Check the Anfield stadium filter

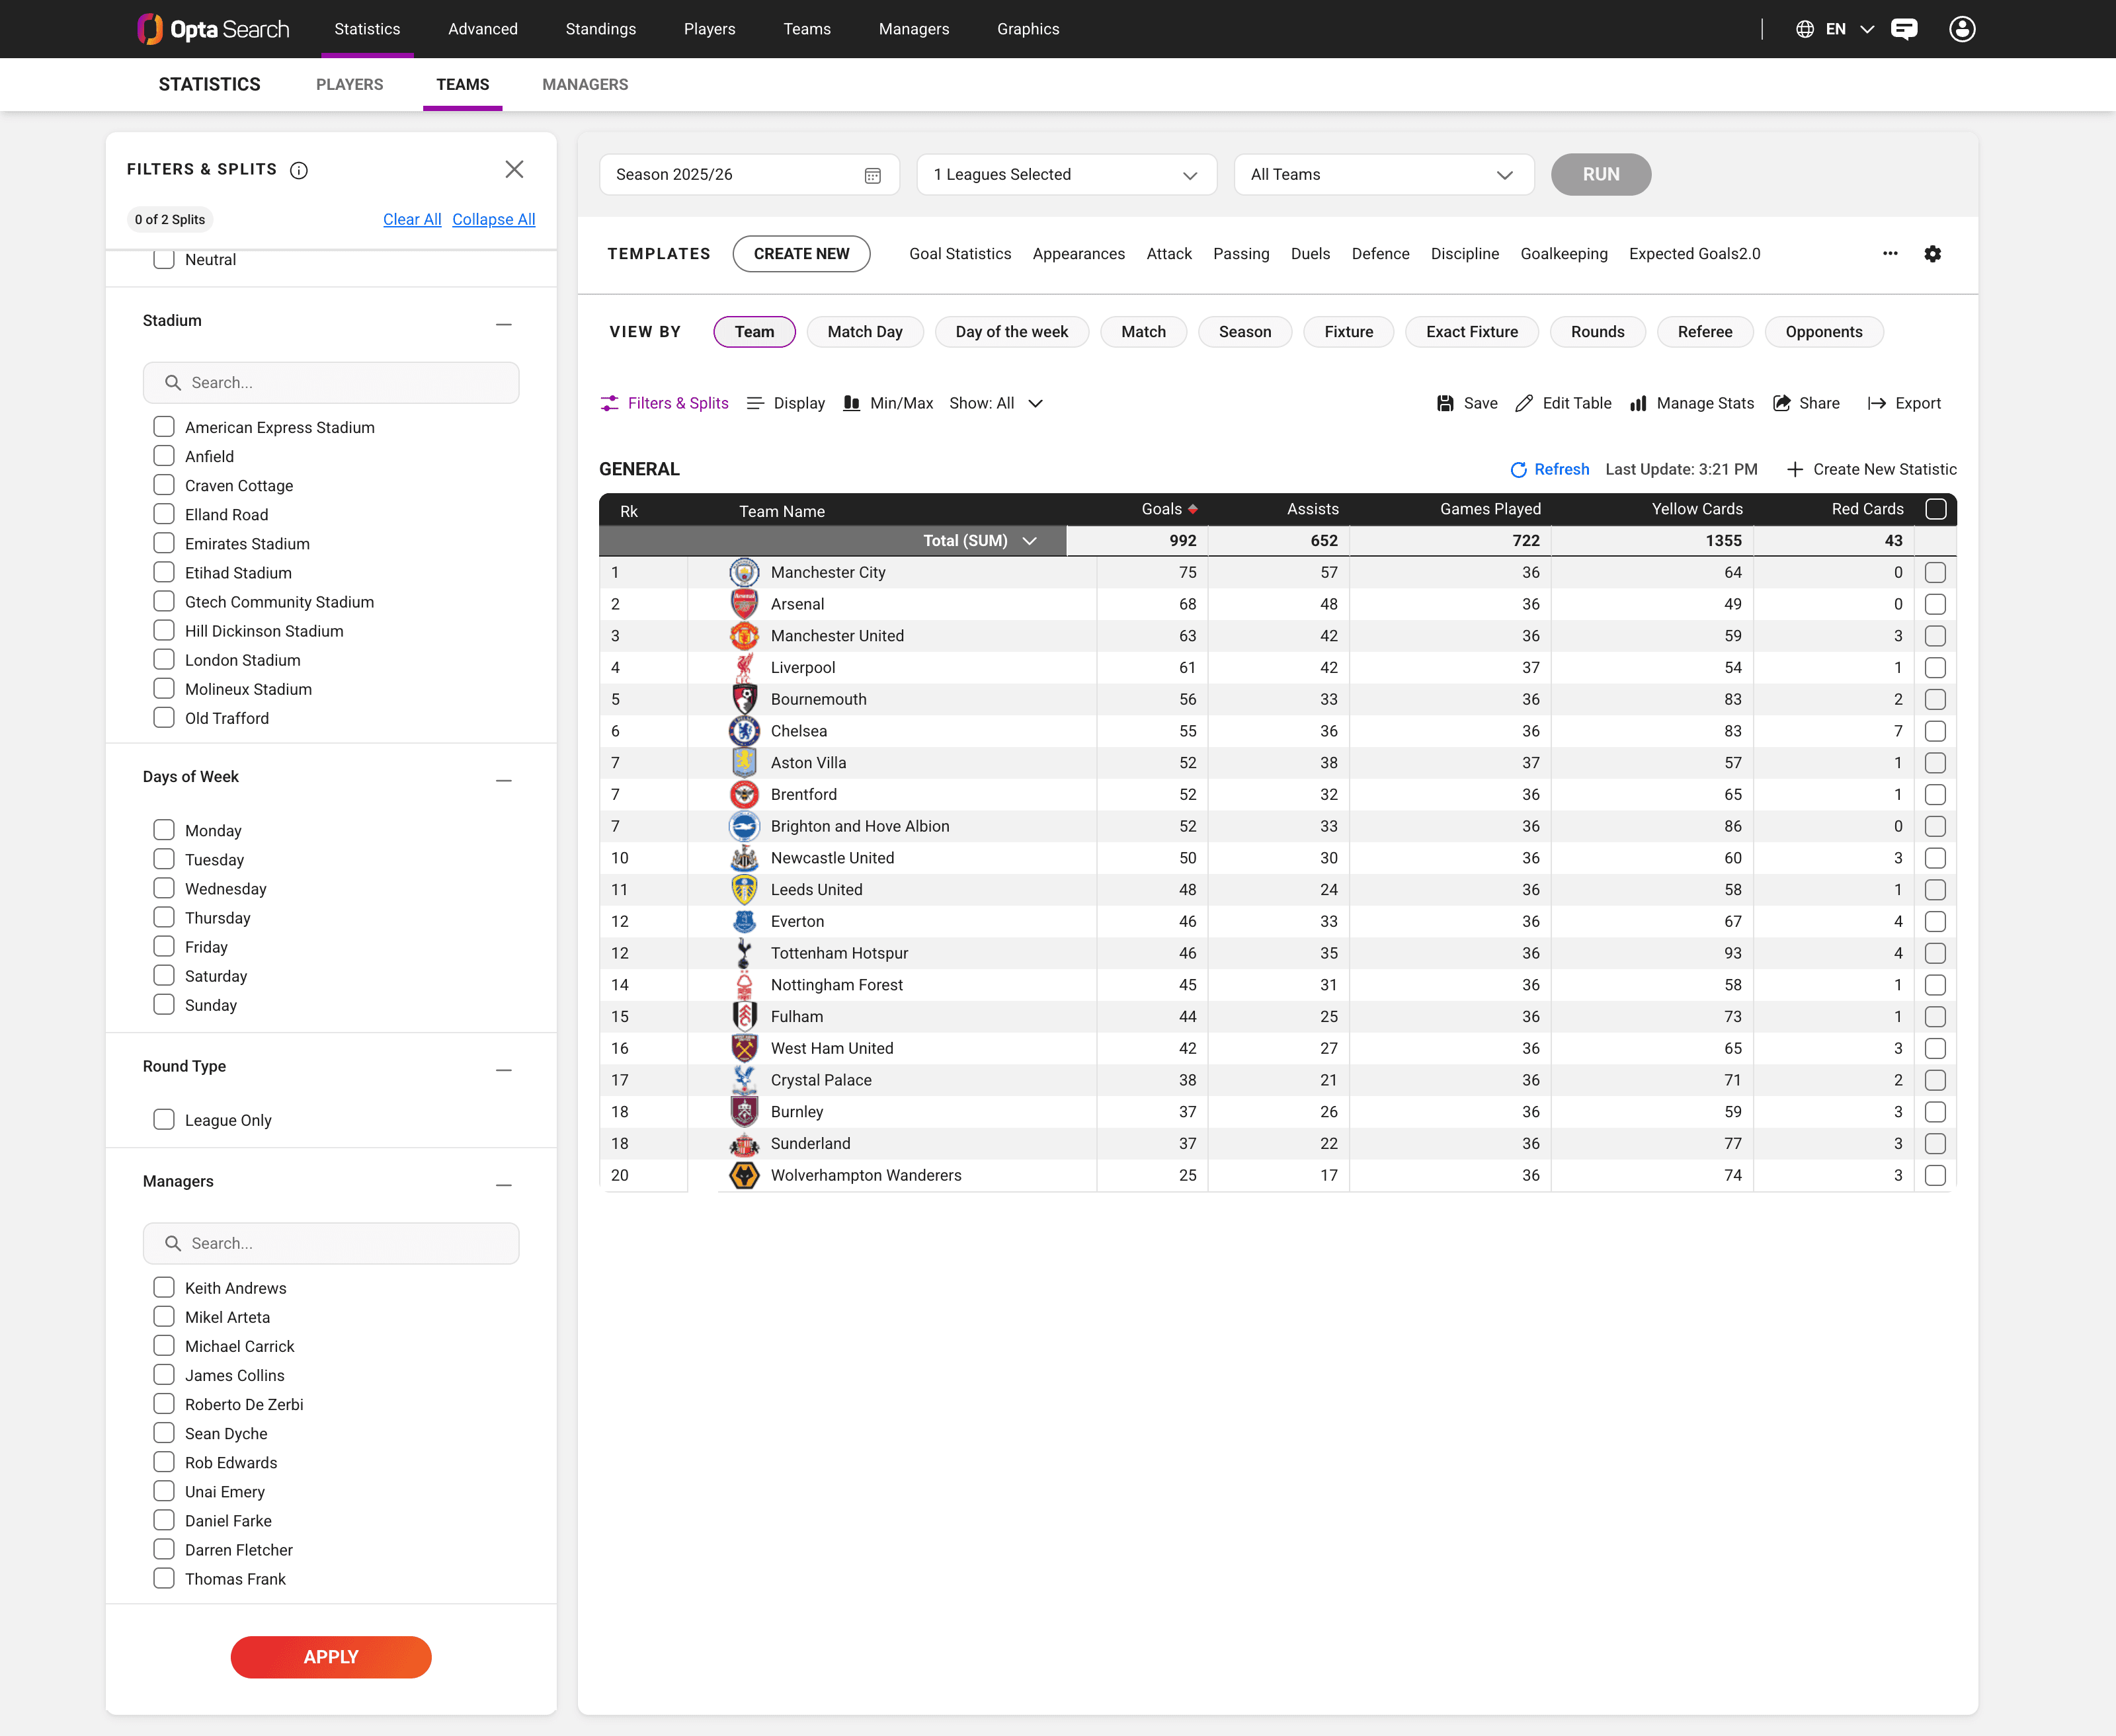point(164,456)
